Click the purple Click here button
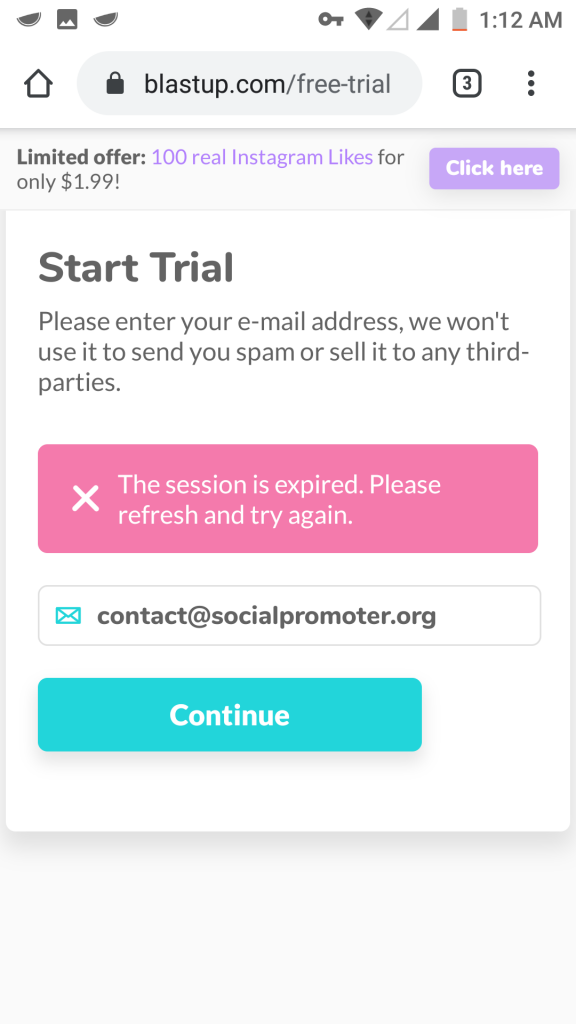 click(494, 168)
